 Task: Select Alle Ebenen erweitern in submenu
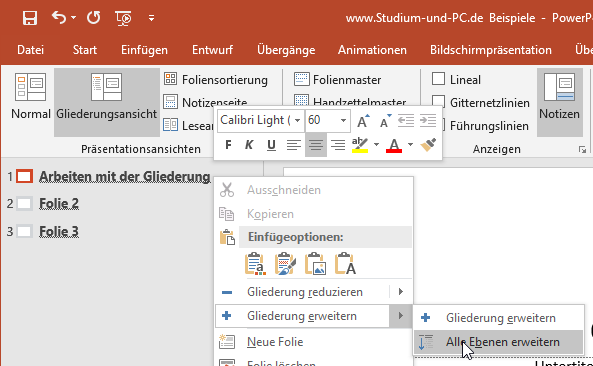click(499, 342)
